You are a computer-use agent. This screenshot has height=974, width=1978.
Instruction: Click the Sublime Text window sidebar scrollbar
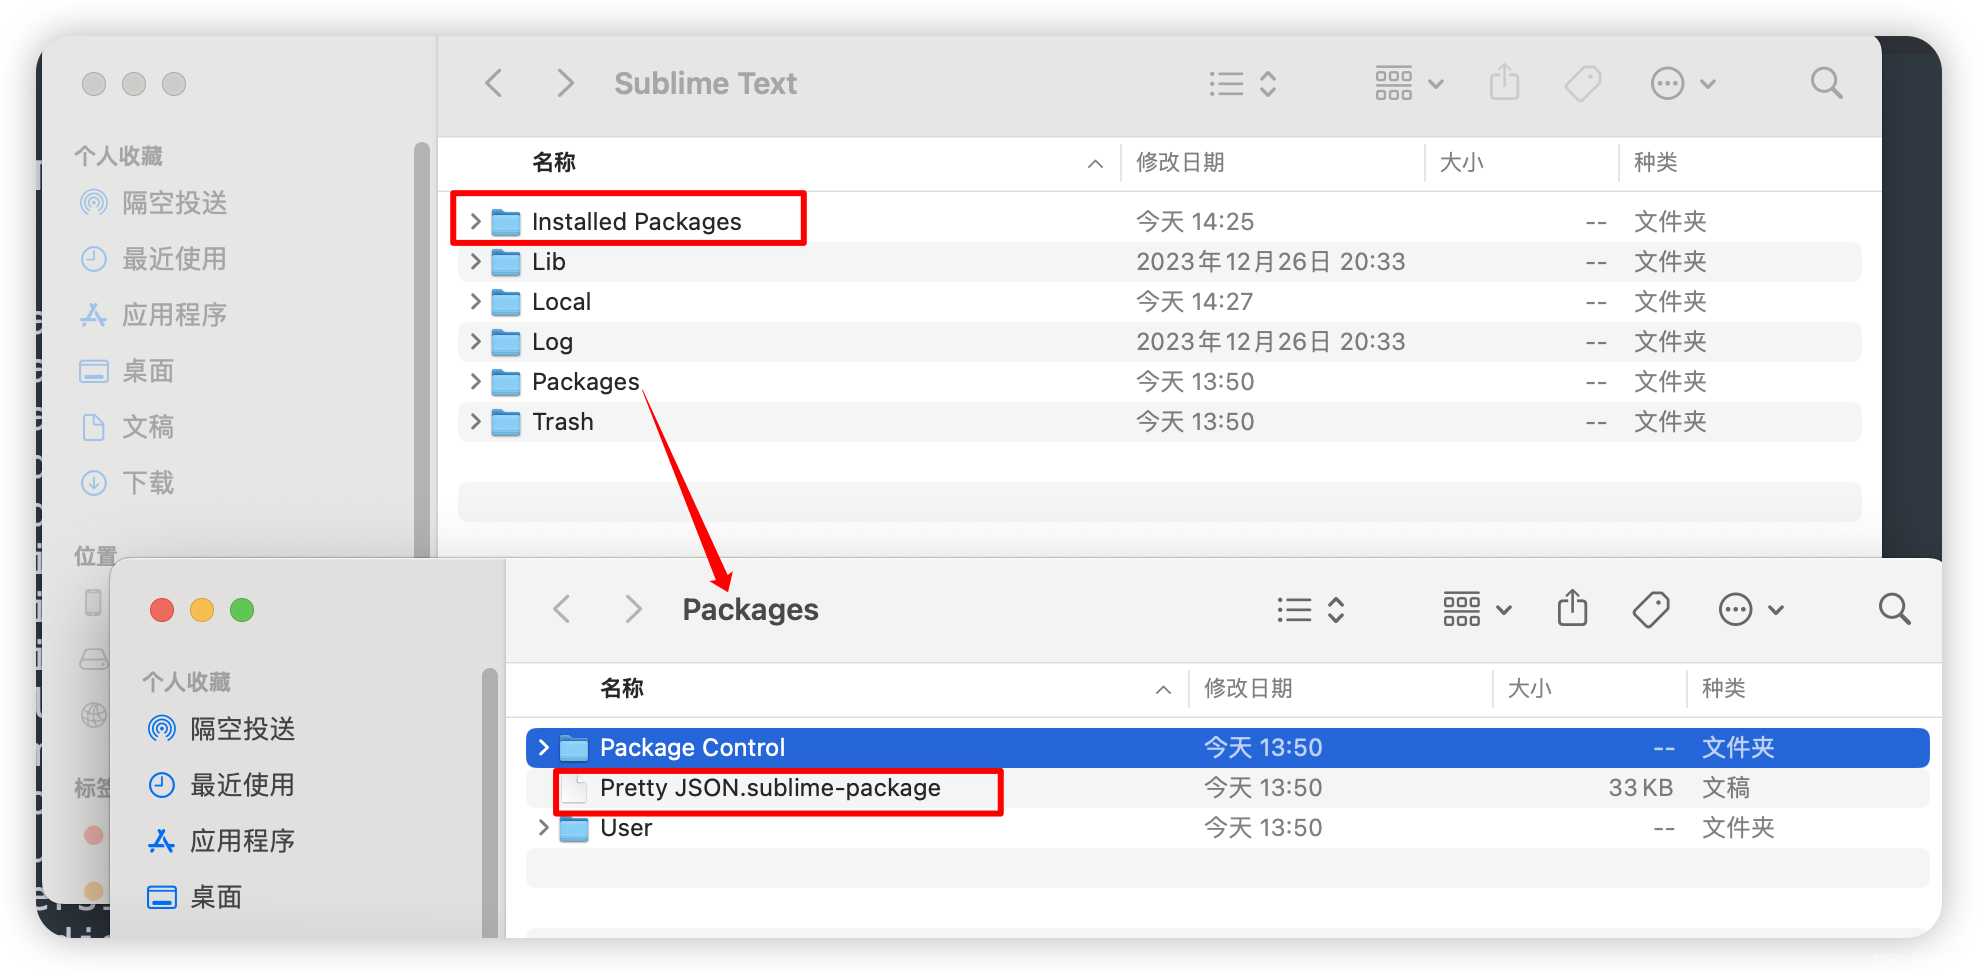(422, 349)
